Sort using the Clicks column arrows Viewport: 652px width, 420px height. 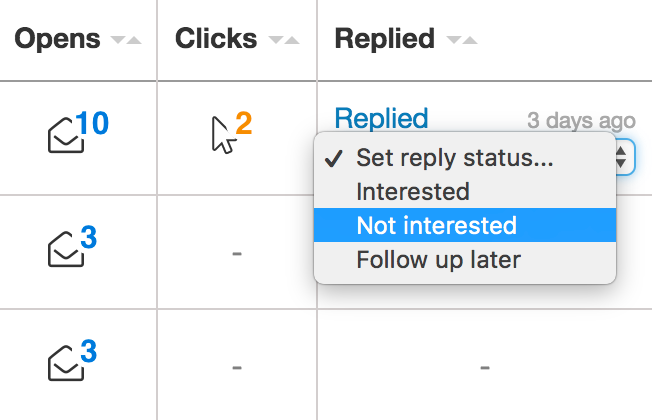(284, 40)
